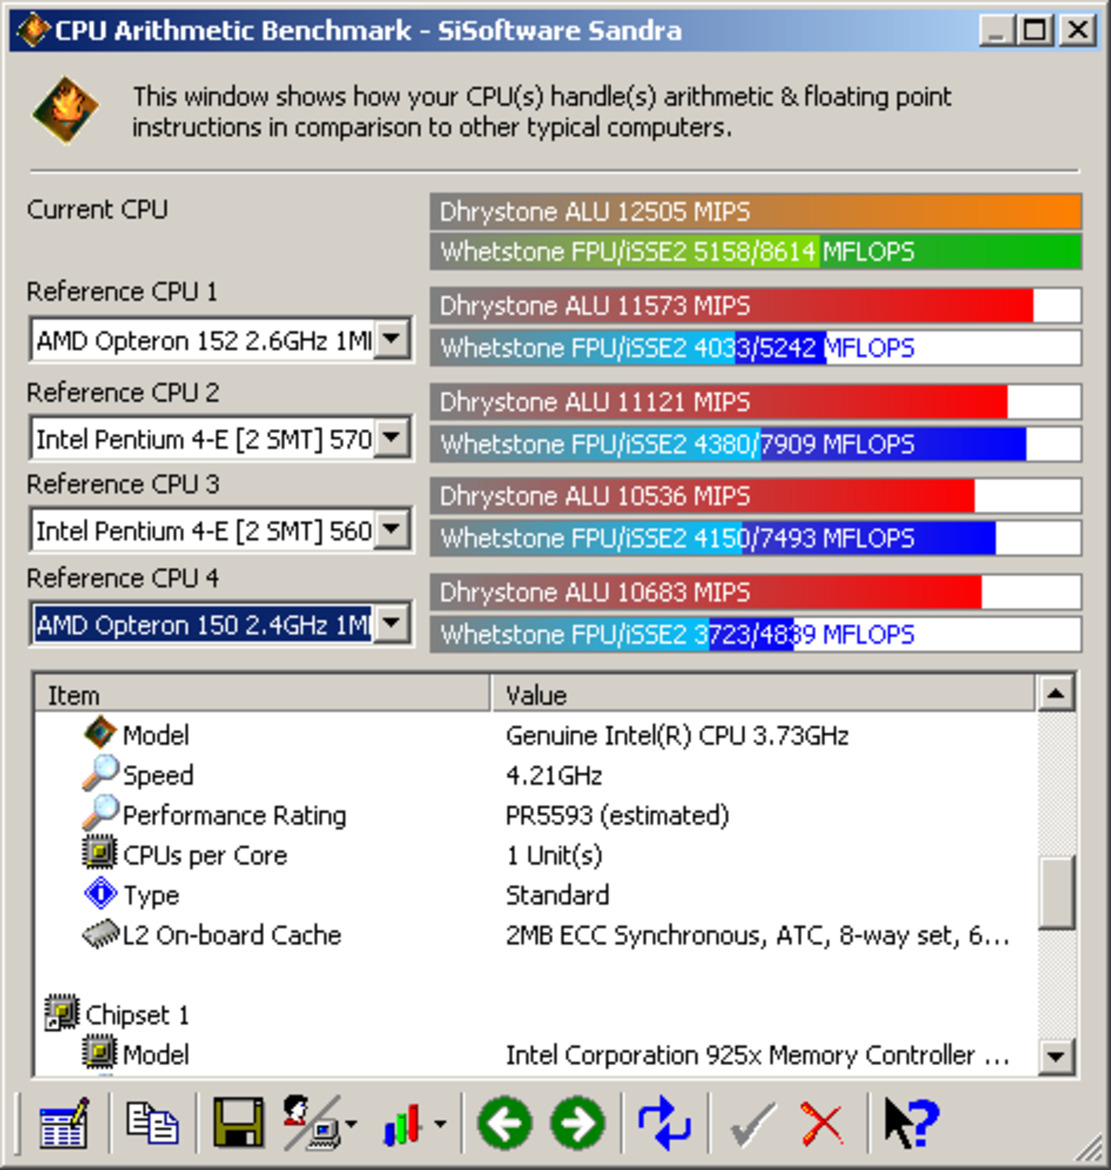Open the send icon's dropdown arrow
The width and height of the screenshot is (1111, 1170).
[351, 1124]
